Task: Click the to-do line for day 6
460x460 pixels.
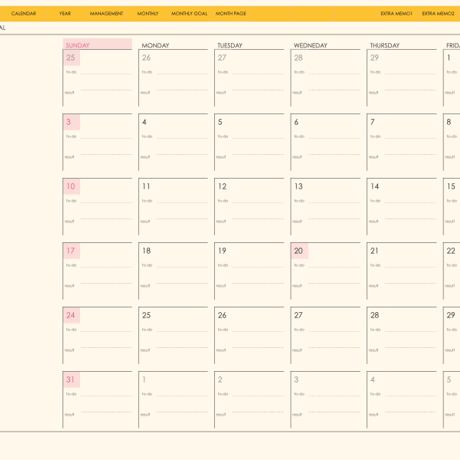Action: point(334,137)
